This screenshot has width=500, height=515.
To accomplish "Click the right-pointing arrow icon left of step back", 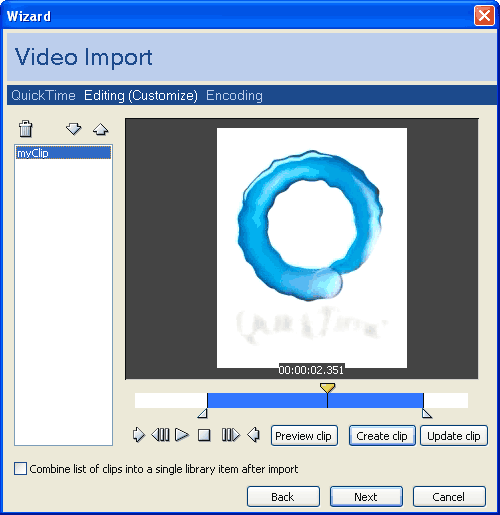I will [x=139, y=435].
